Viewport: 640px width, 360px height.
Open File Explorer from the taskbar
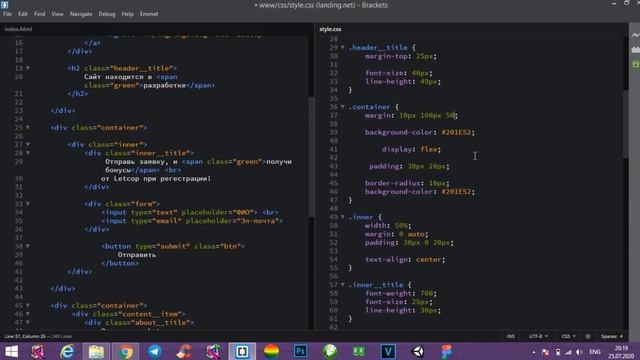tap(96, 351)
